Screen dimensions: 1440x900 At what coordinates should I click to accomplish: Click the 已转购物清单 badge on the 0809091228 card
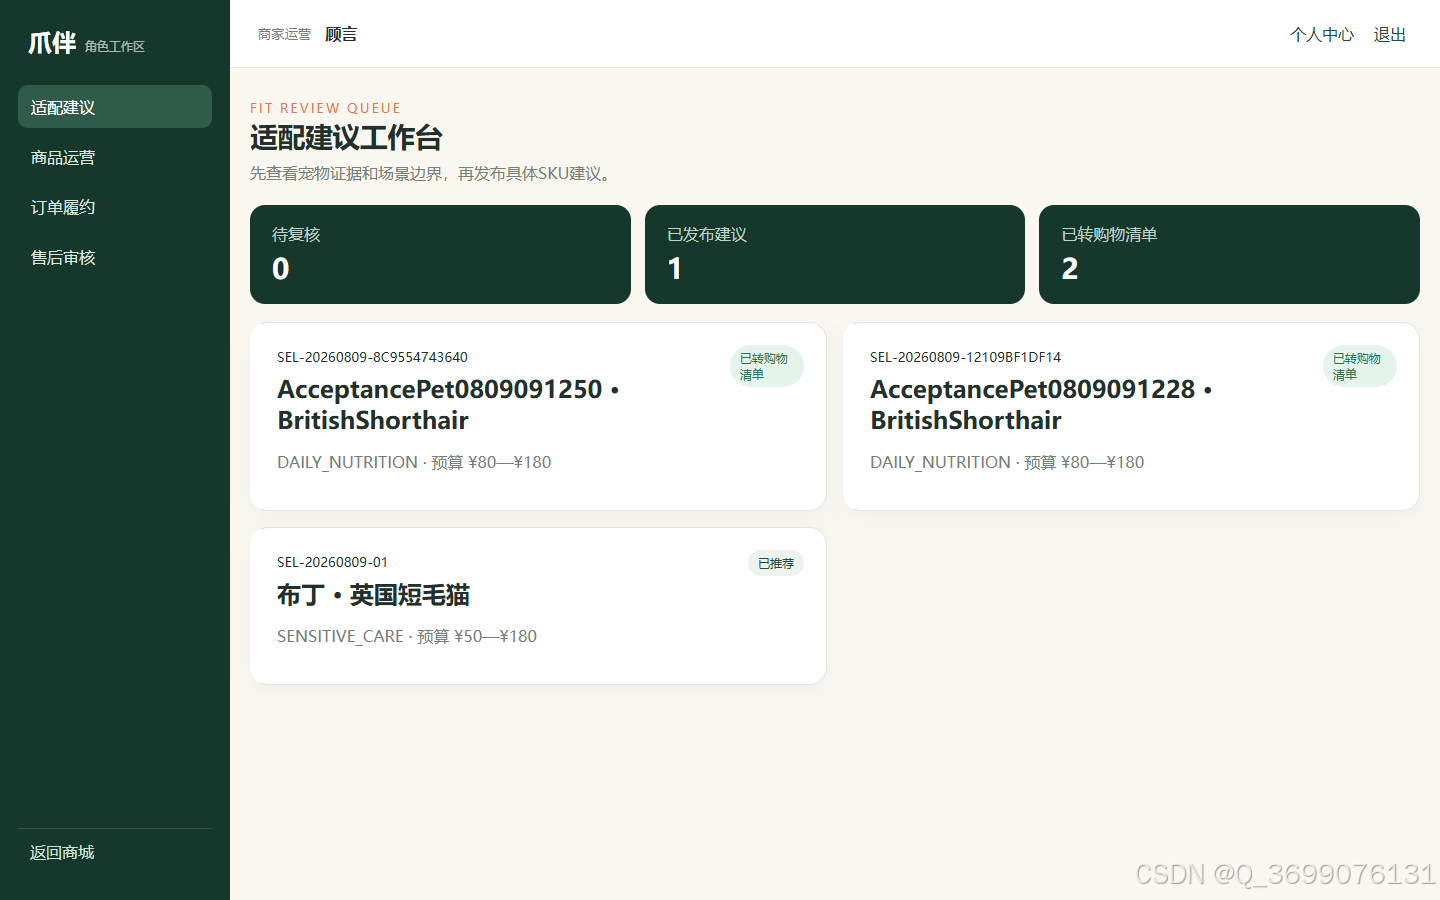click(1359, 366)
